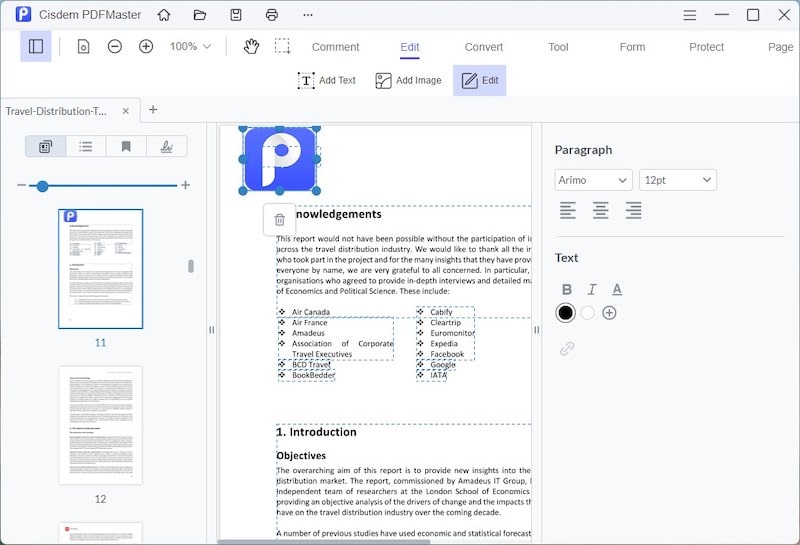
Task: Delete selected image with trash icon
Action: click(280, 220)
